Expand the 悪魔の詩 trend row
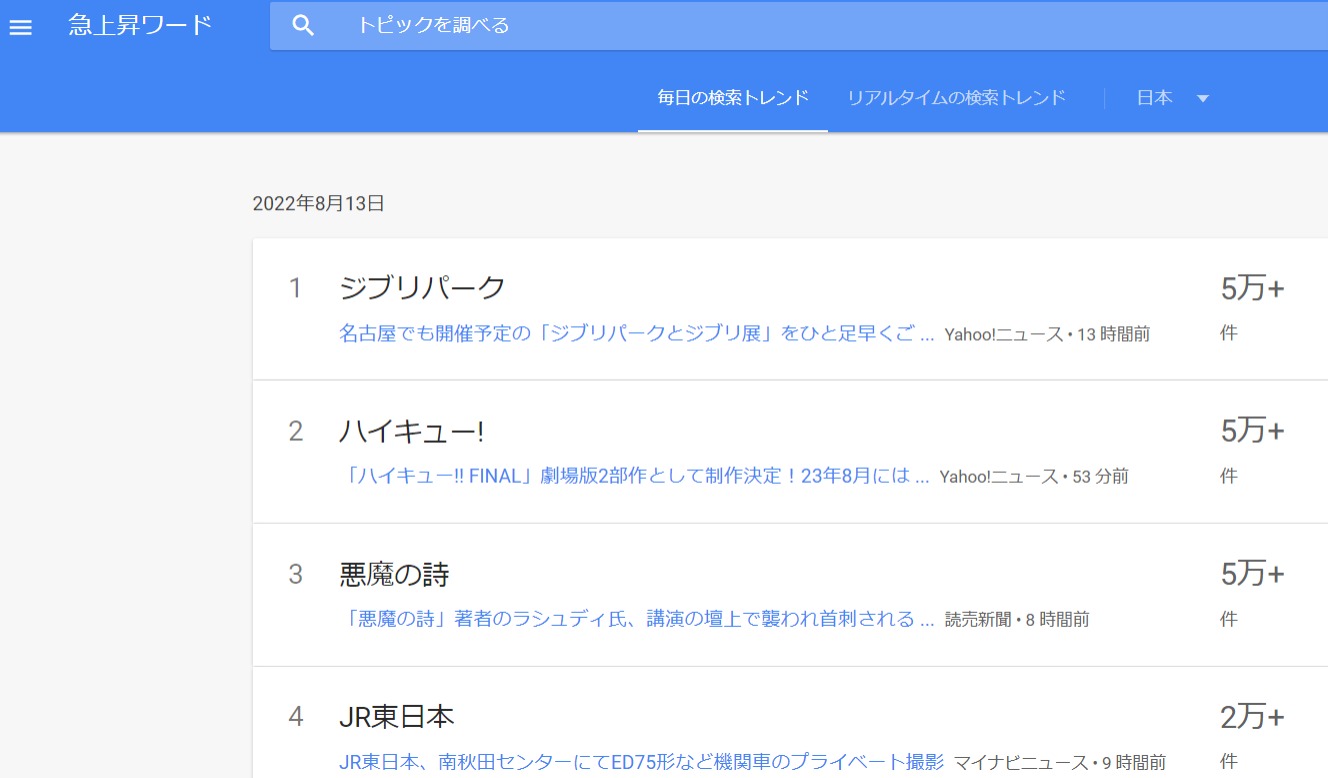 tap(790, 595)
